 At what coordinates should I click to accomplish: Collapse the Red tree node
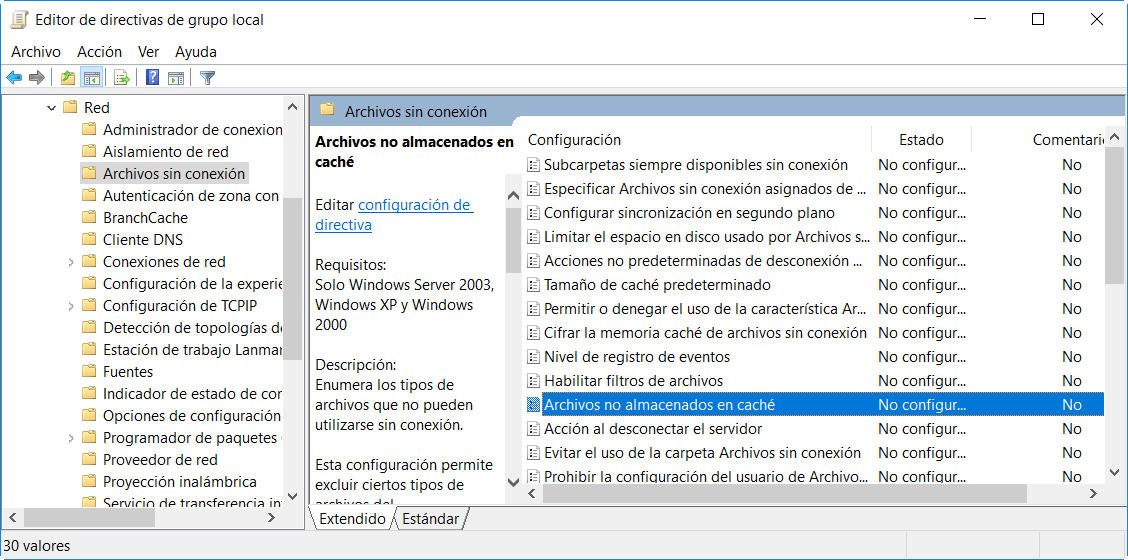(x=51, y=108)
